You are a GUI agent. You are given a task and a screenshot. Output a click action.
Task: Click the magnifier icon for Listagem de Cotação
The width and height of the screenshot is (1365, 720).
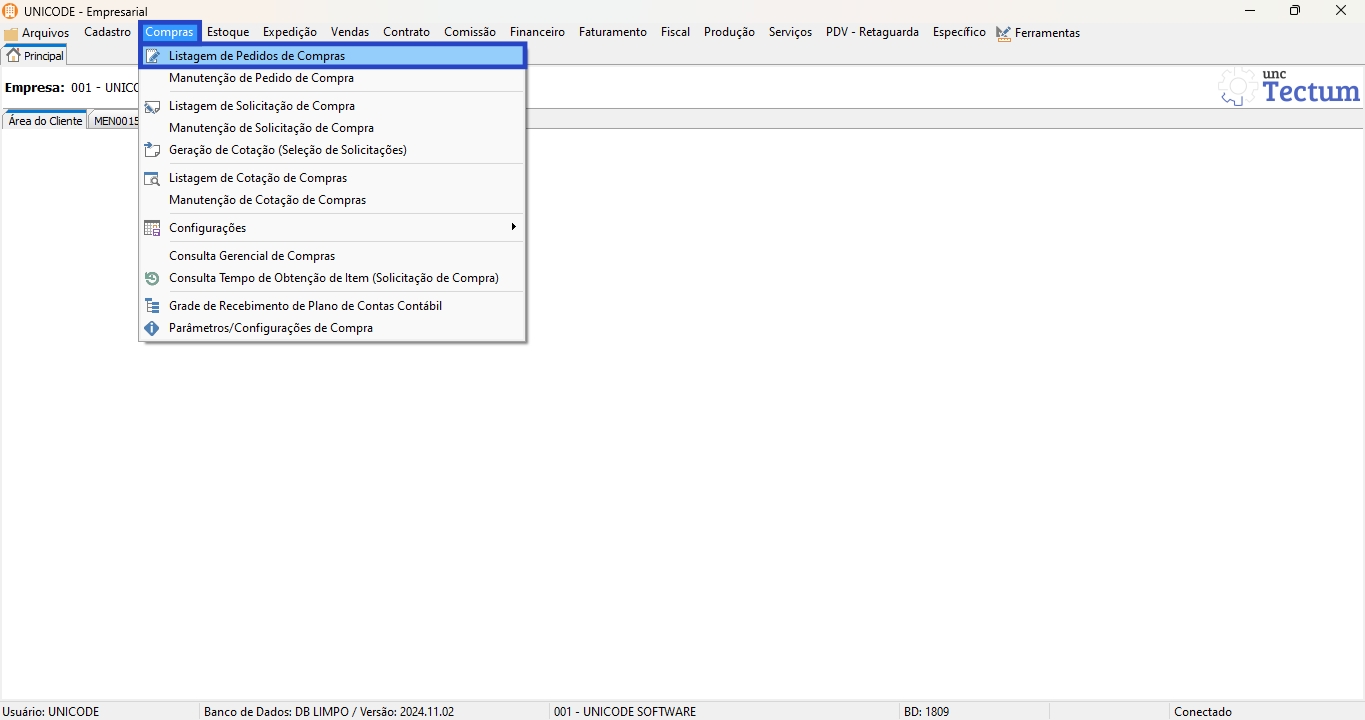[x=152, y=178]
